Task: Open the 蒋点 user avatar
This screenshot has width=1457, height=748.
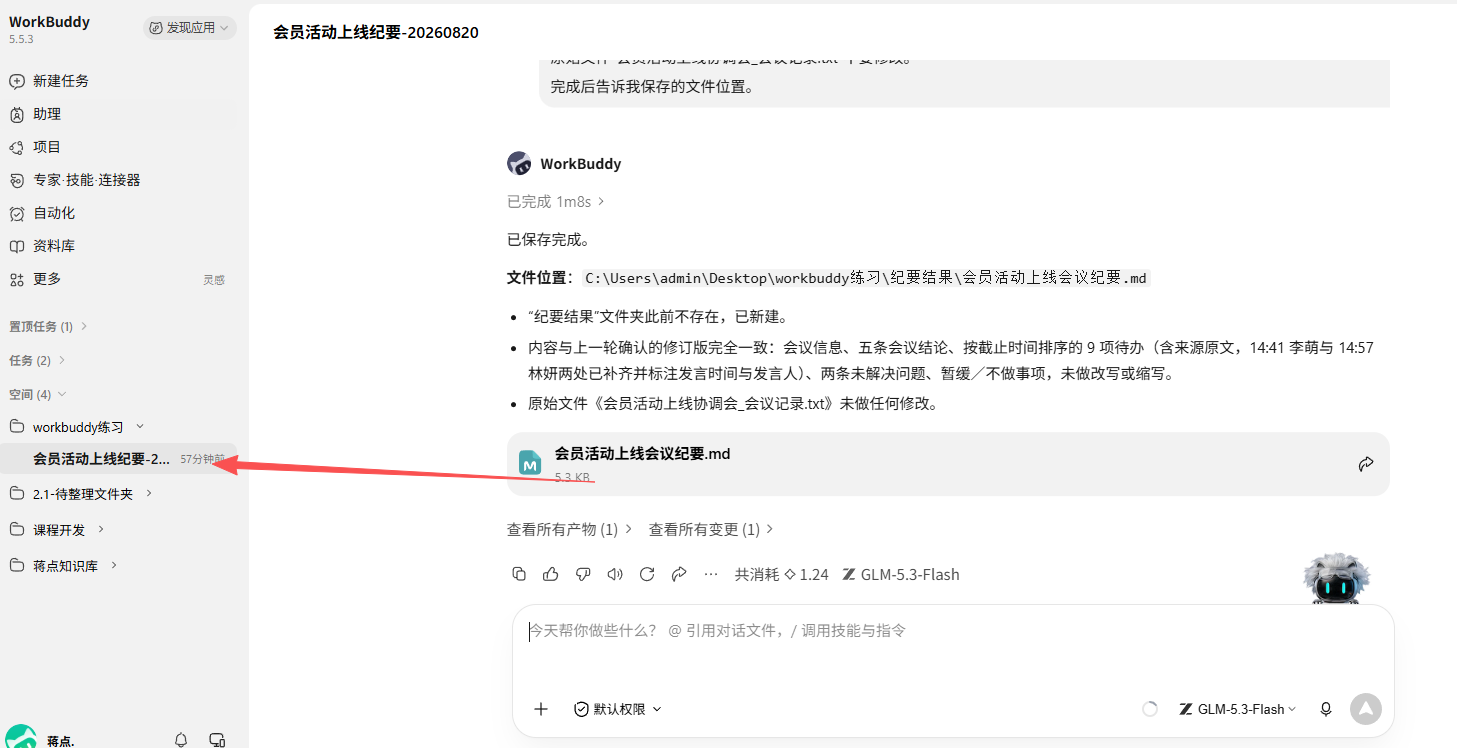Action: point(21,737)
